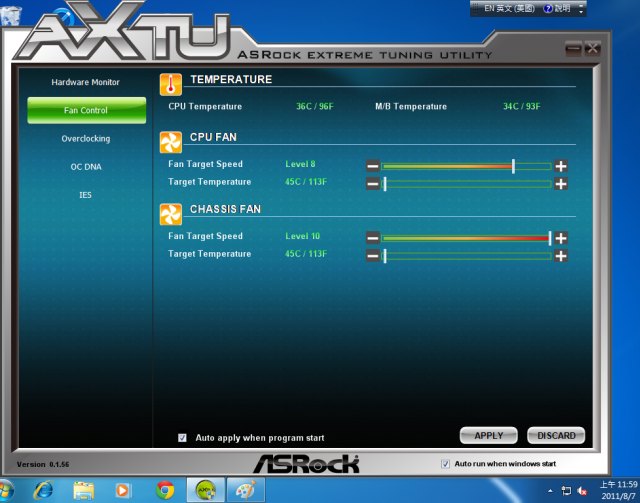640x503 pixels.
Task: Click the language bar help icon
Action: 548,9
